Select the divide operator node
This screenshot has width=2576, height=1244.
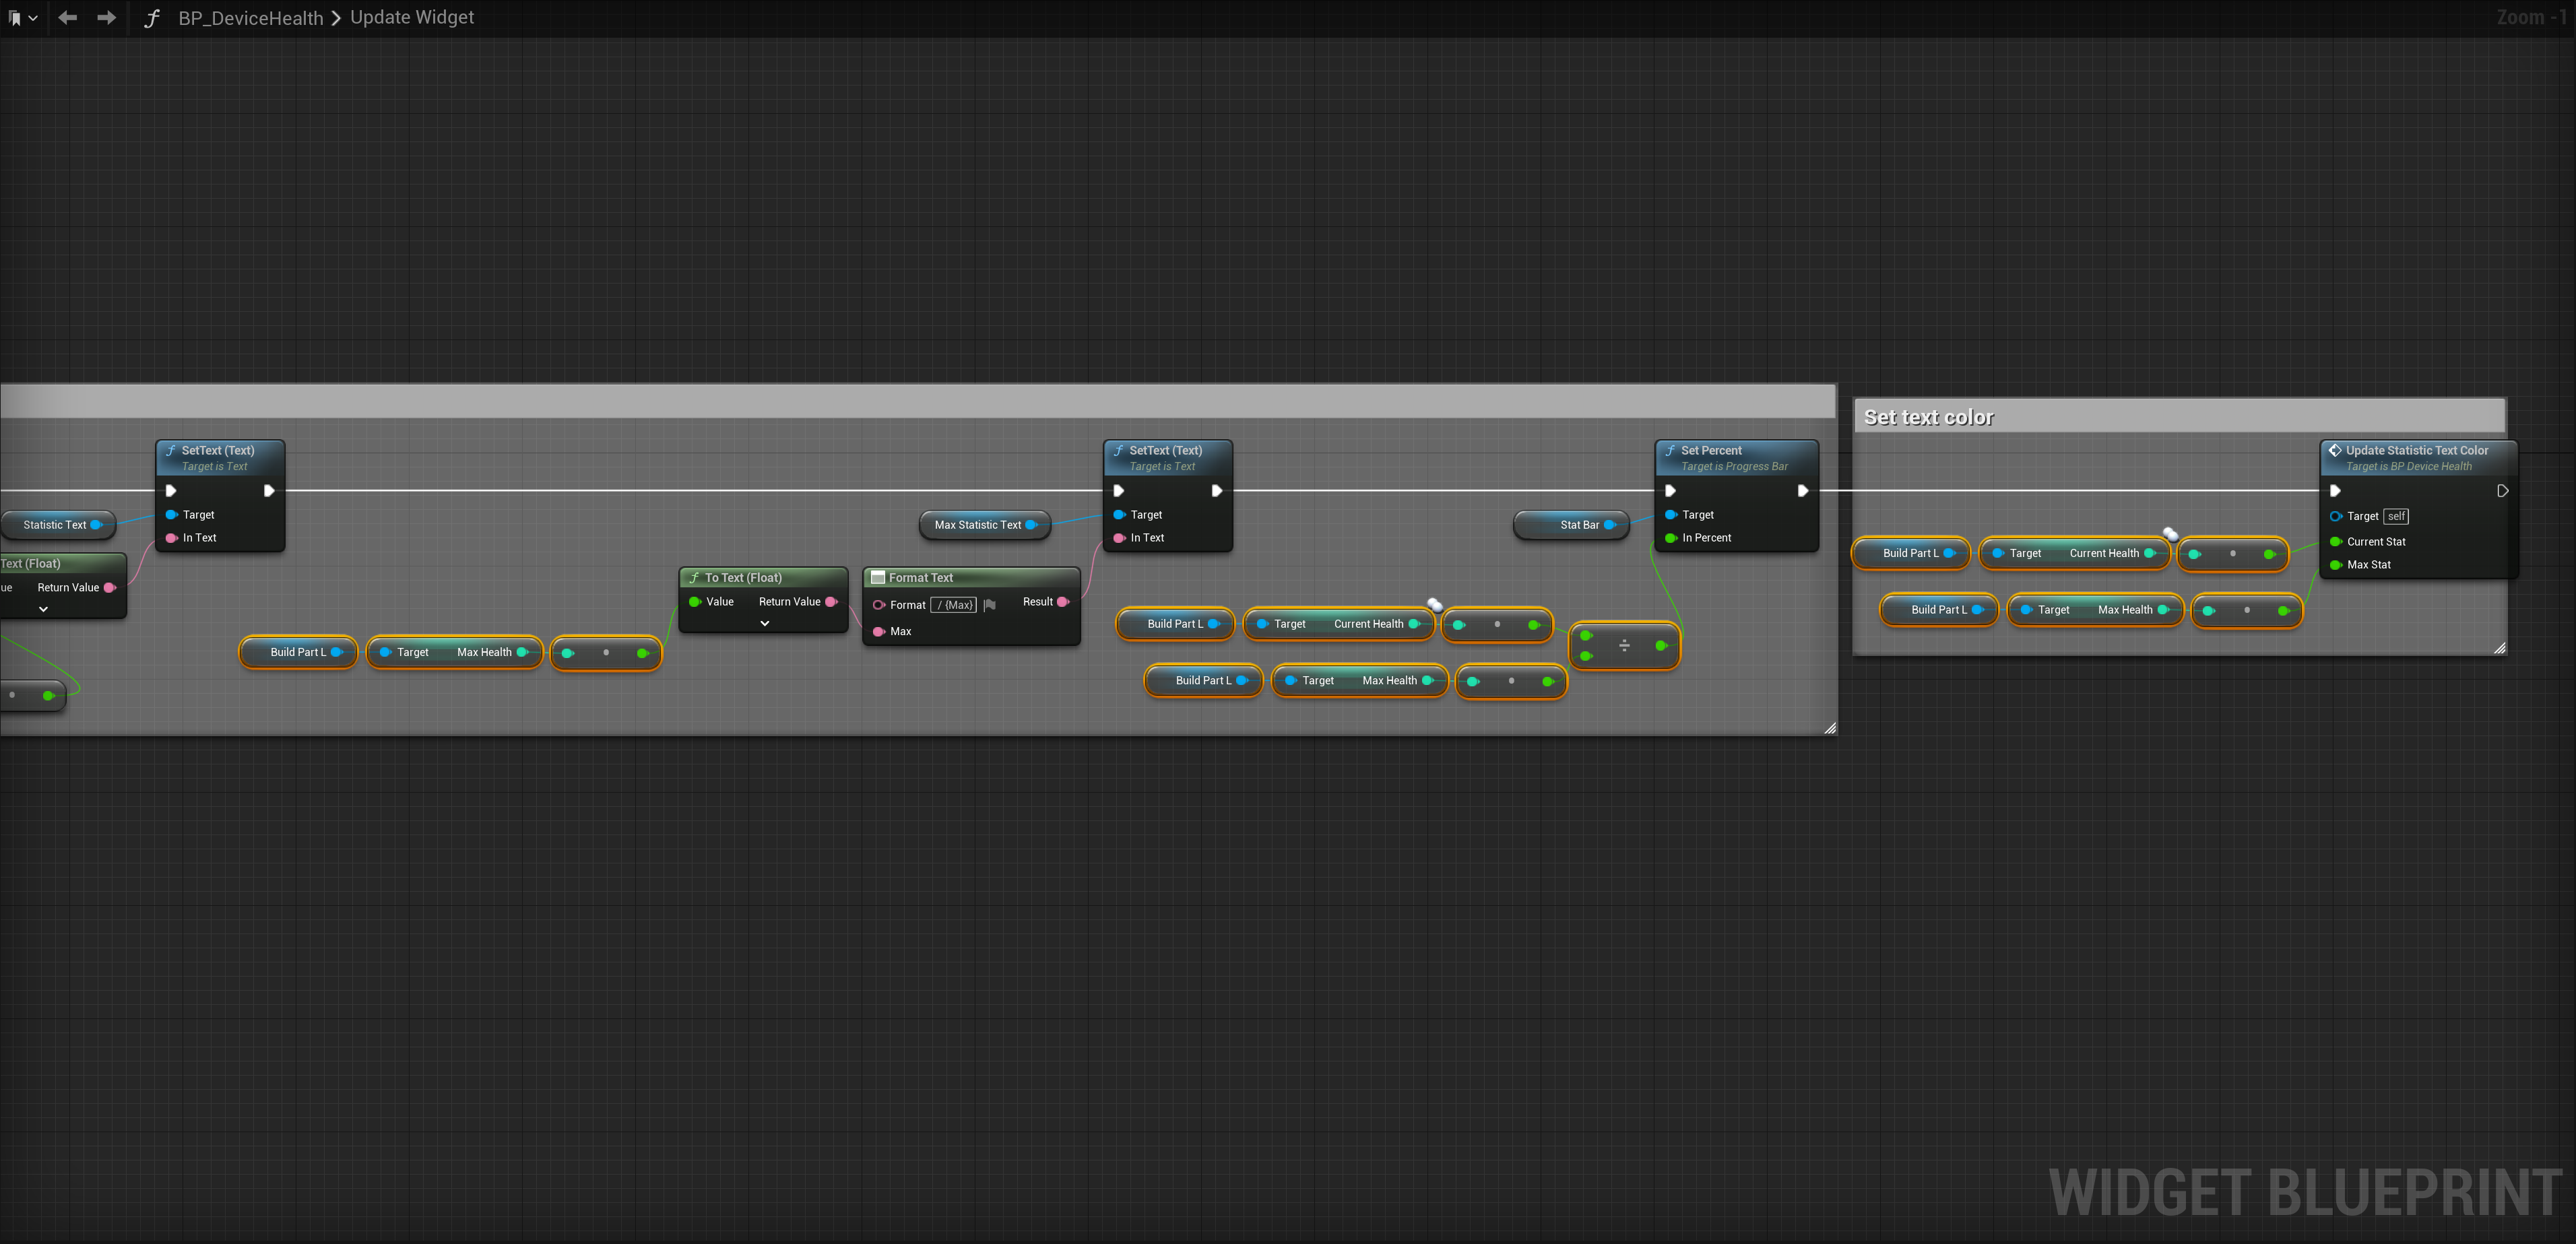(x=1624, y=646)
